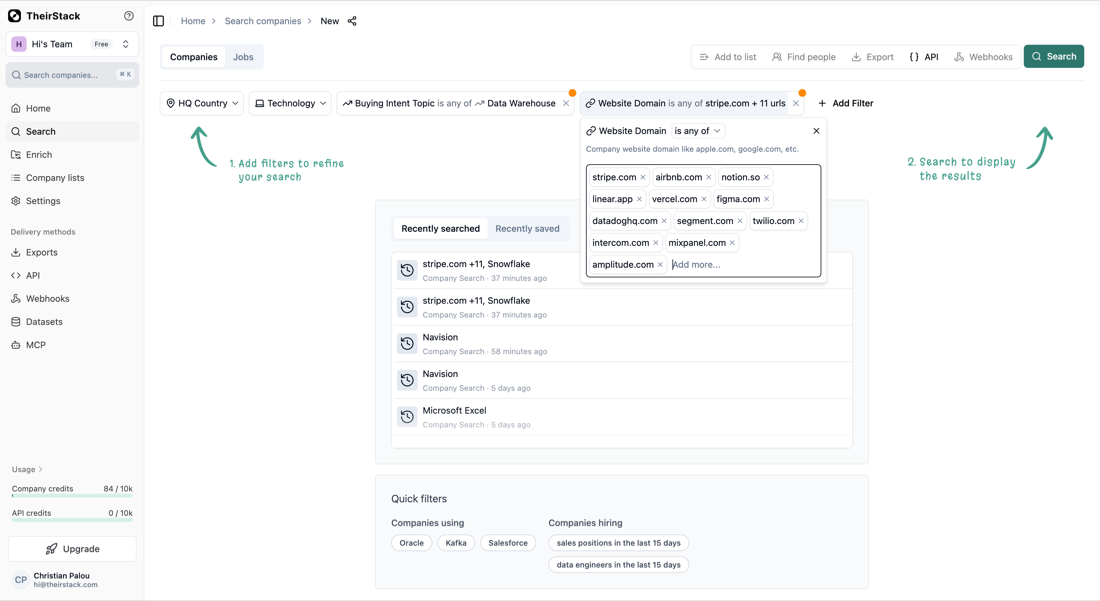Screen dimensions: 1100x601
Task: Click the Export toolbar button
Action: coord(873,57)
